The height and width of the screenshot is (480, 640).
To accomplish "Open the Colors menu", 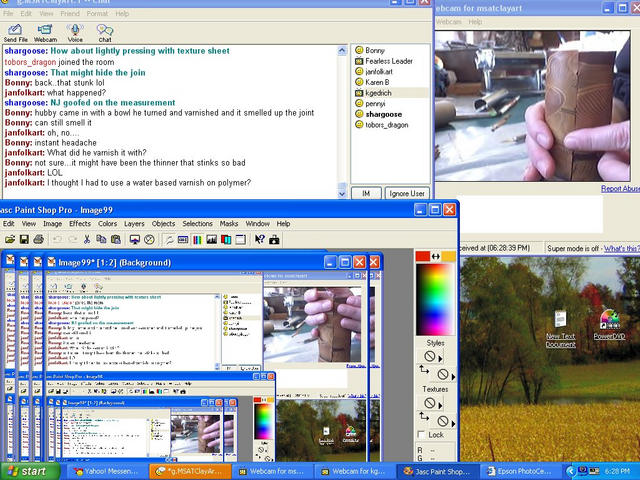I will pyautogui.click(x=107, y=224).
